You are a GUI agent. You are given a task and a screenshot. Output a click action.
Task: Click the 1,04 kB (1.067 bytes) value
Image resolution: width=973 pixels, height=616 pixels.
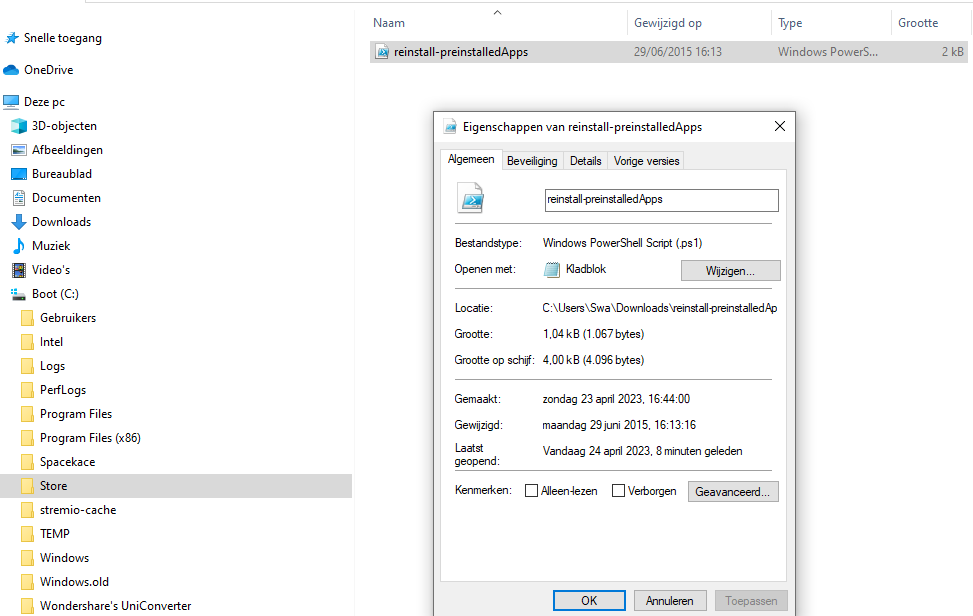593,334
